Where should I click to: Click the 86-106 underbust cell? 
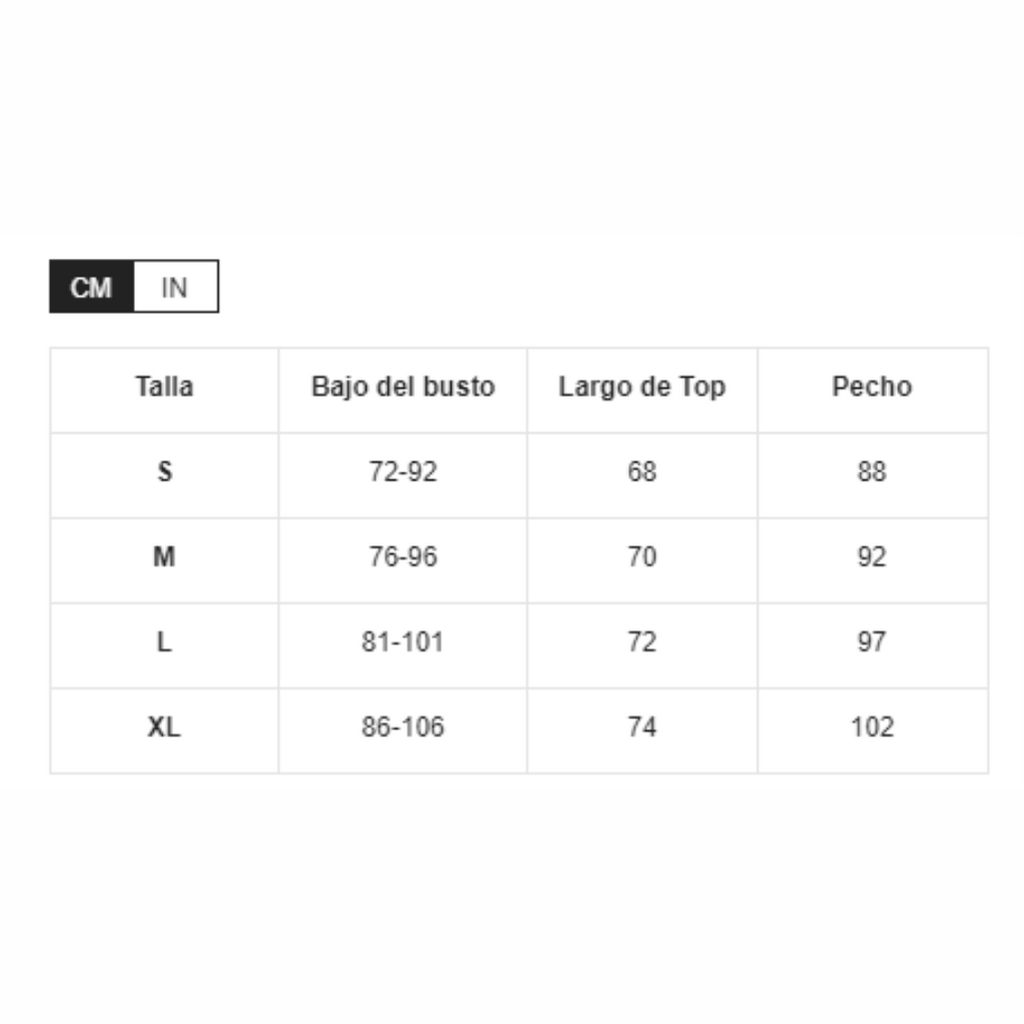(403, 727)
